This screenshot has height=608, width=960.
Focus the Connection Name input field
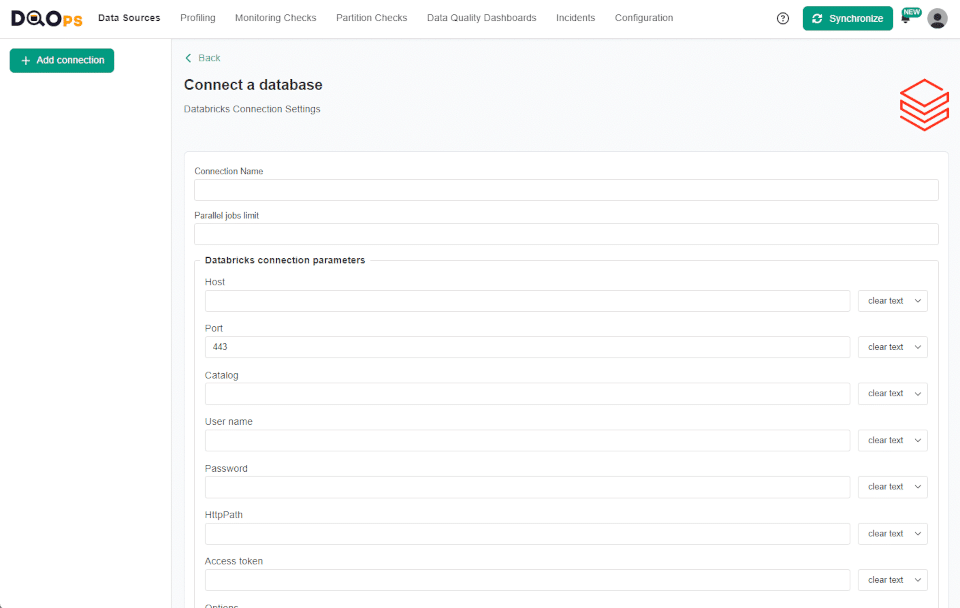click(x=566, y=190)
